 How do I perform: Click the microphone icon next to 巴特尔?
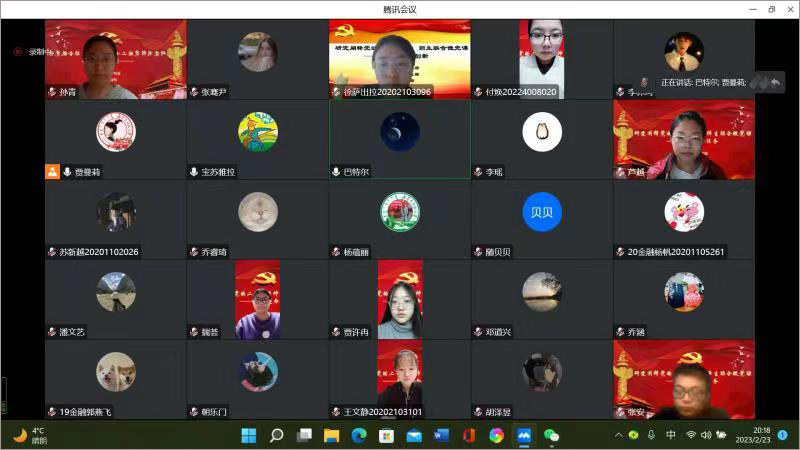click(x=336, y=172)
